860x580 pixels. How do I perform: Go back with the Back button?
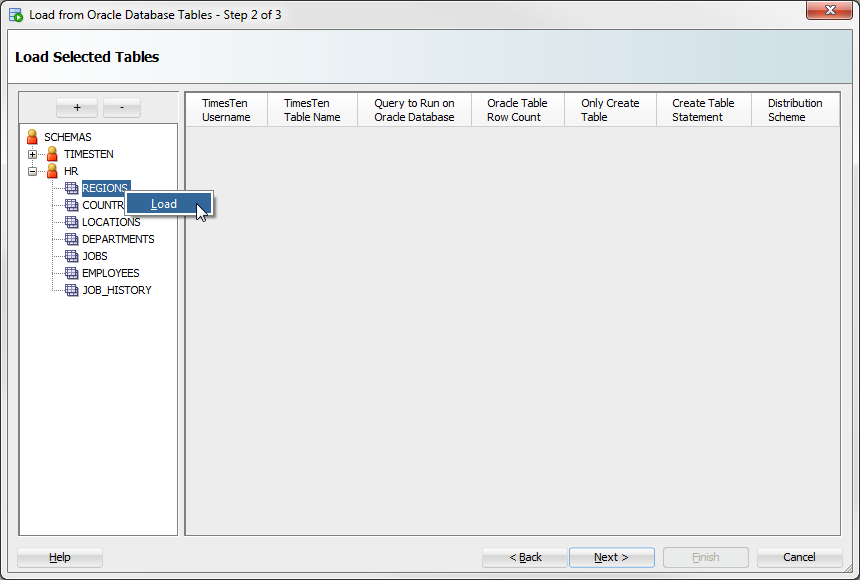[x=525, y=557]
